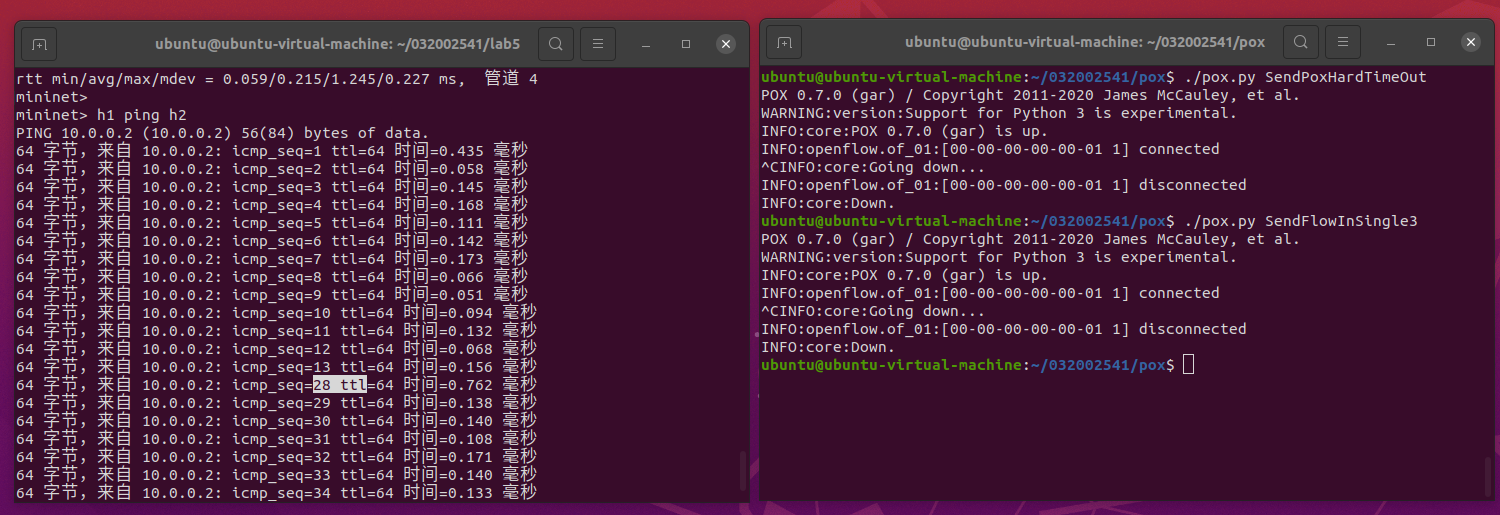Image resolution: width=1500 pixels, height=515 pixels.
Task: Minimize the pox terminal window
Action: (x=1391, y=43)
